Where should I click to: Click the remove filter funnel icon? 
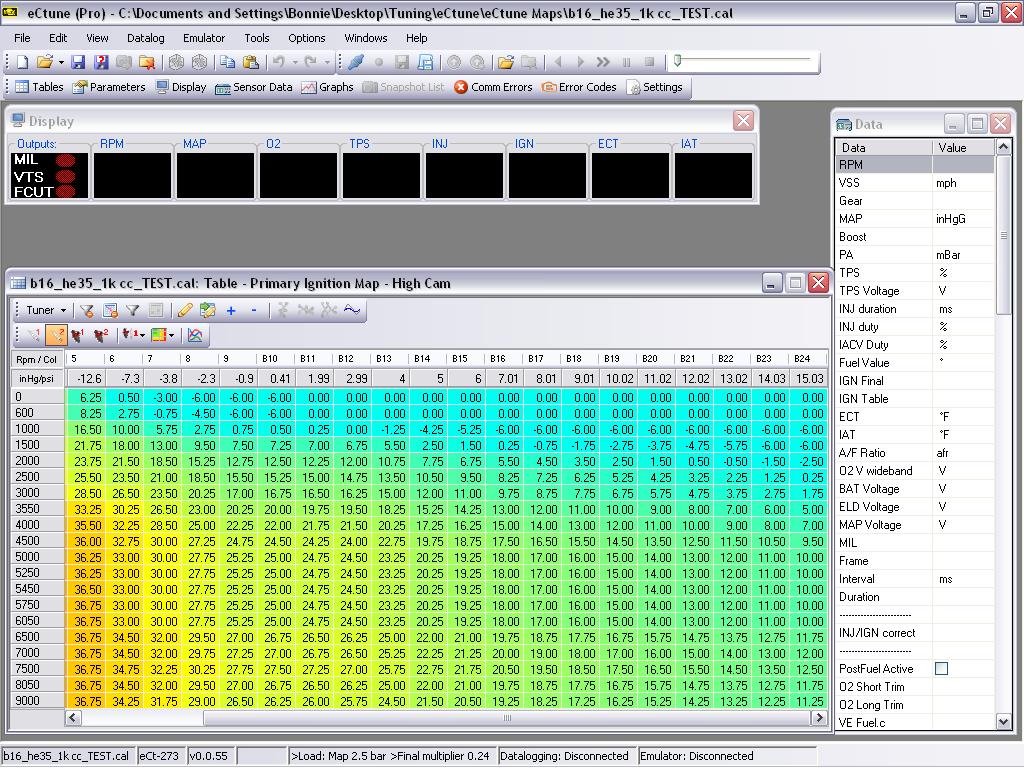(87, 310)
